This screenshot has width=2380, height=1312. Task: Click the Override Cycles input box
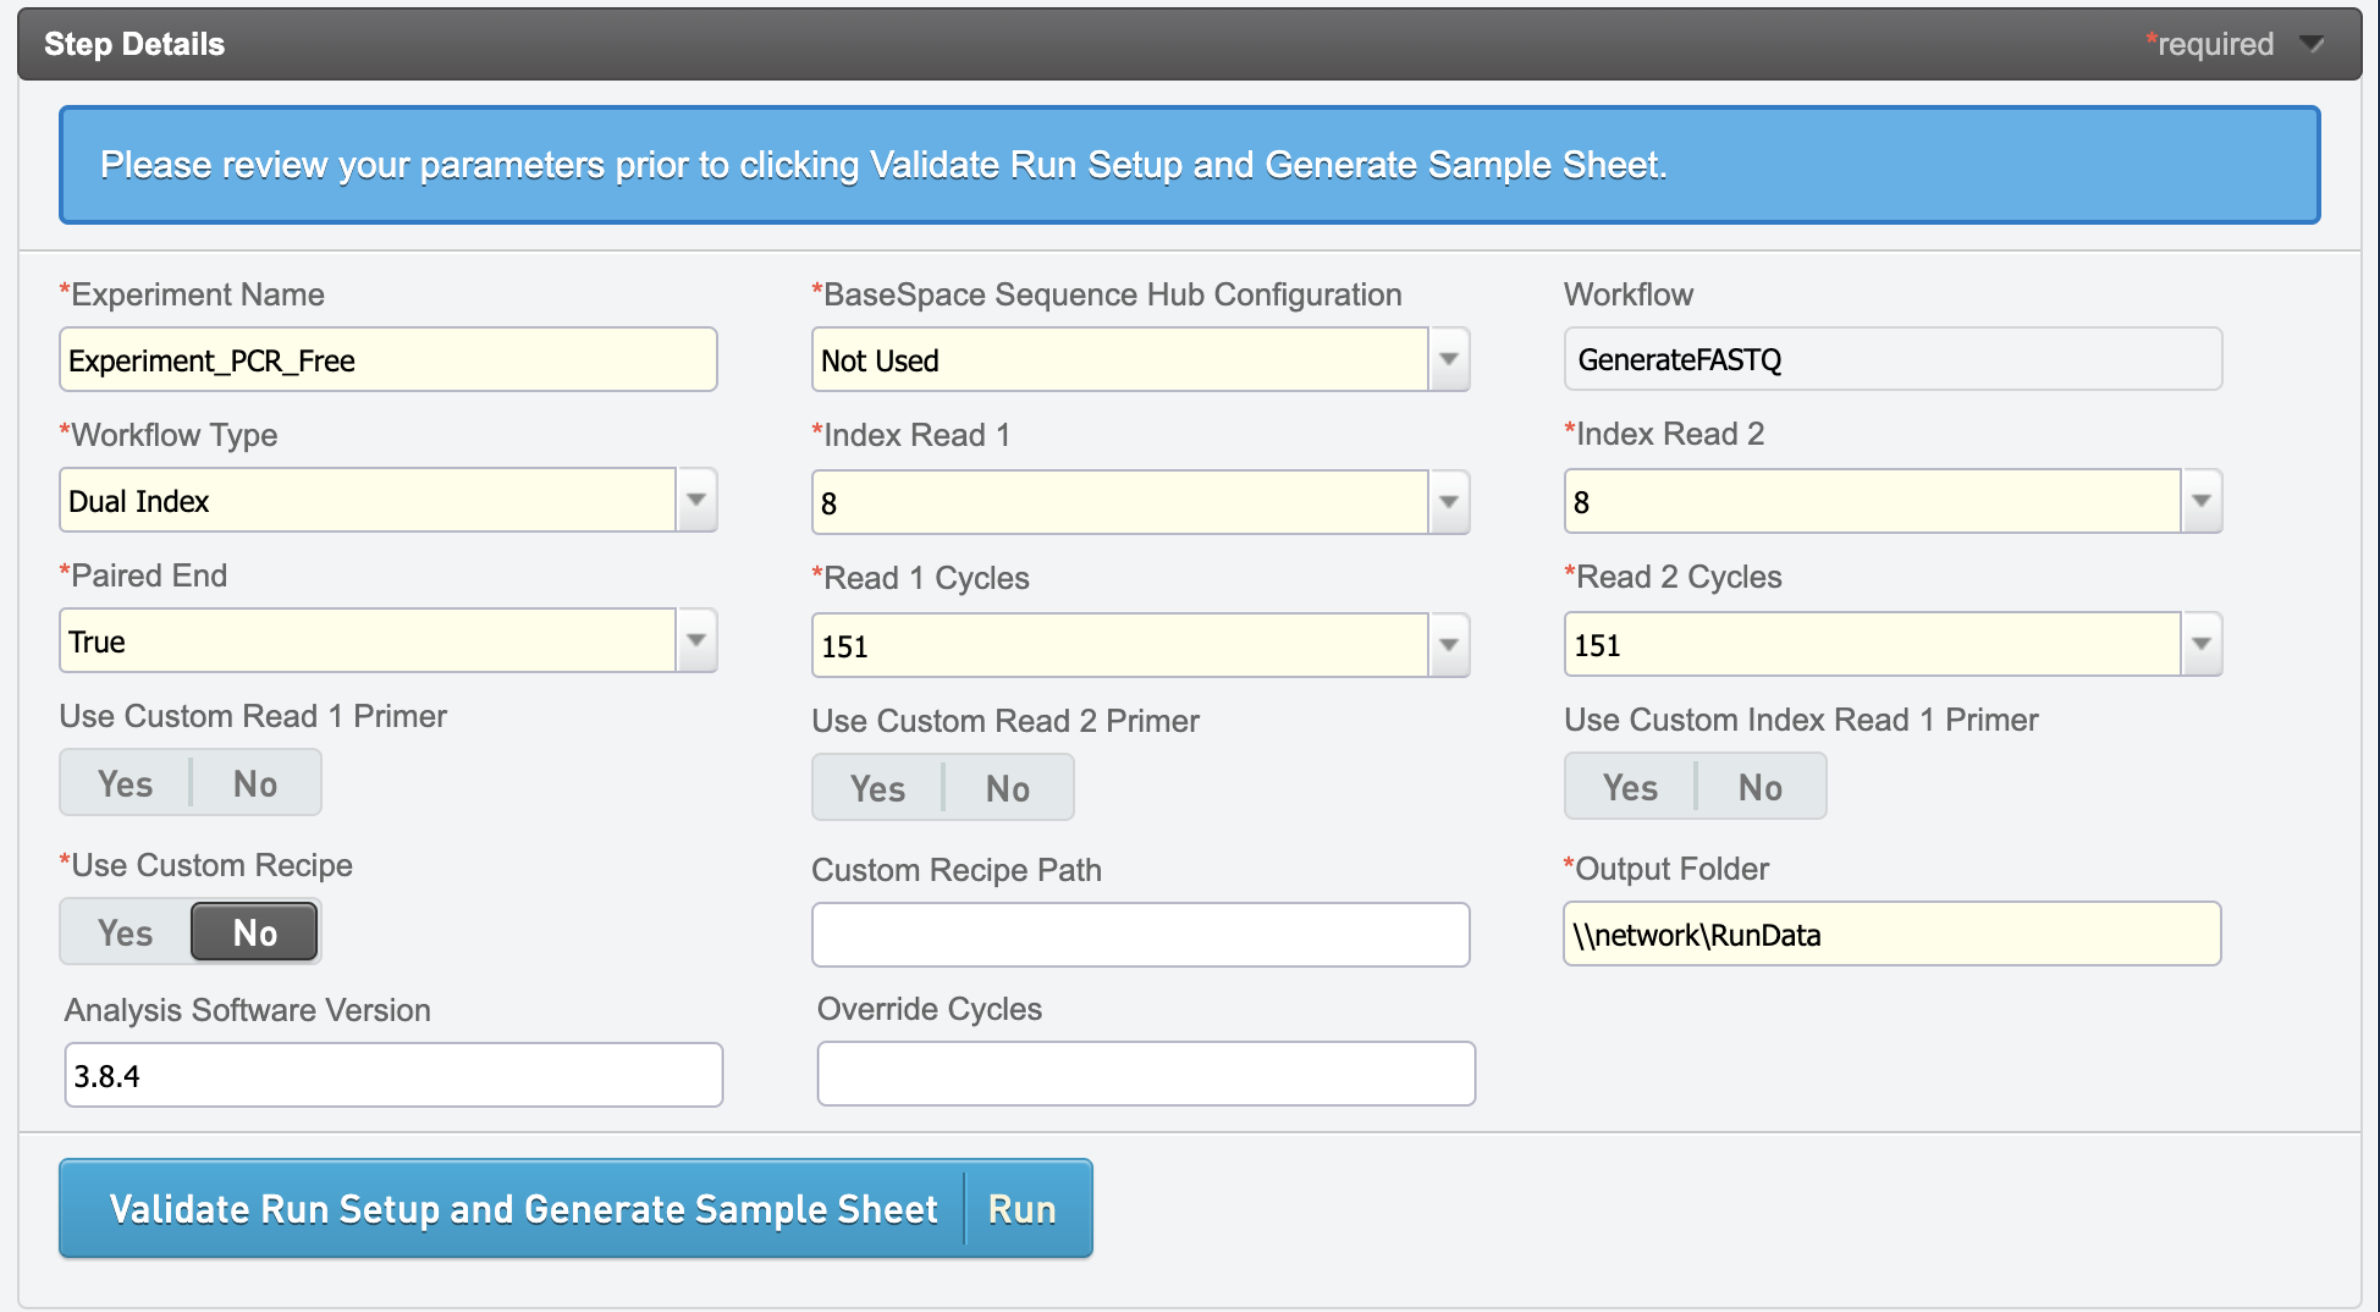1145,1074
